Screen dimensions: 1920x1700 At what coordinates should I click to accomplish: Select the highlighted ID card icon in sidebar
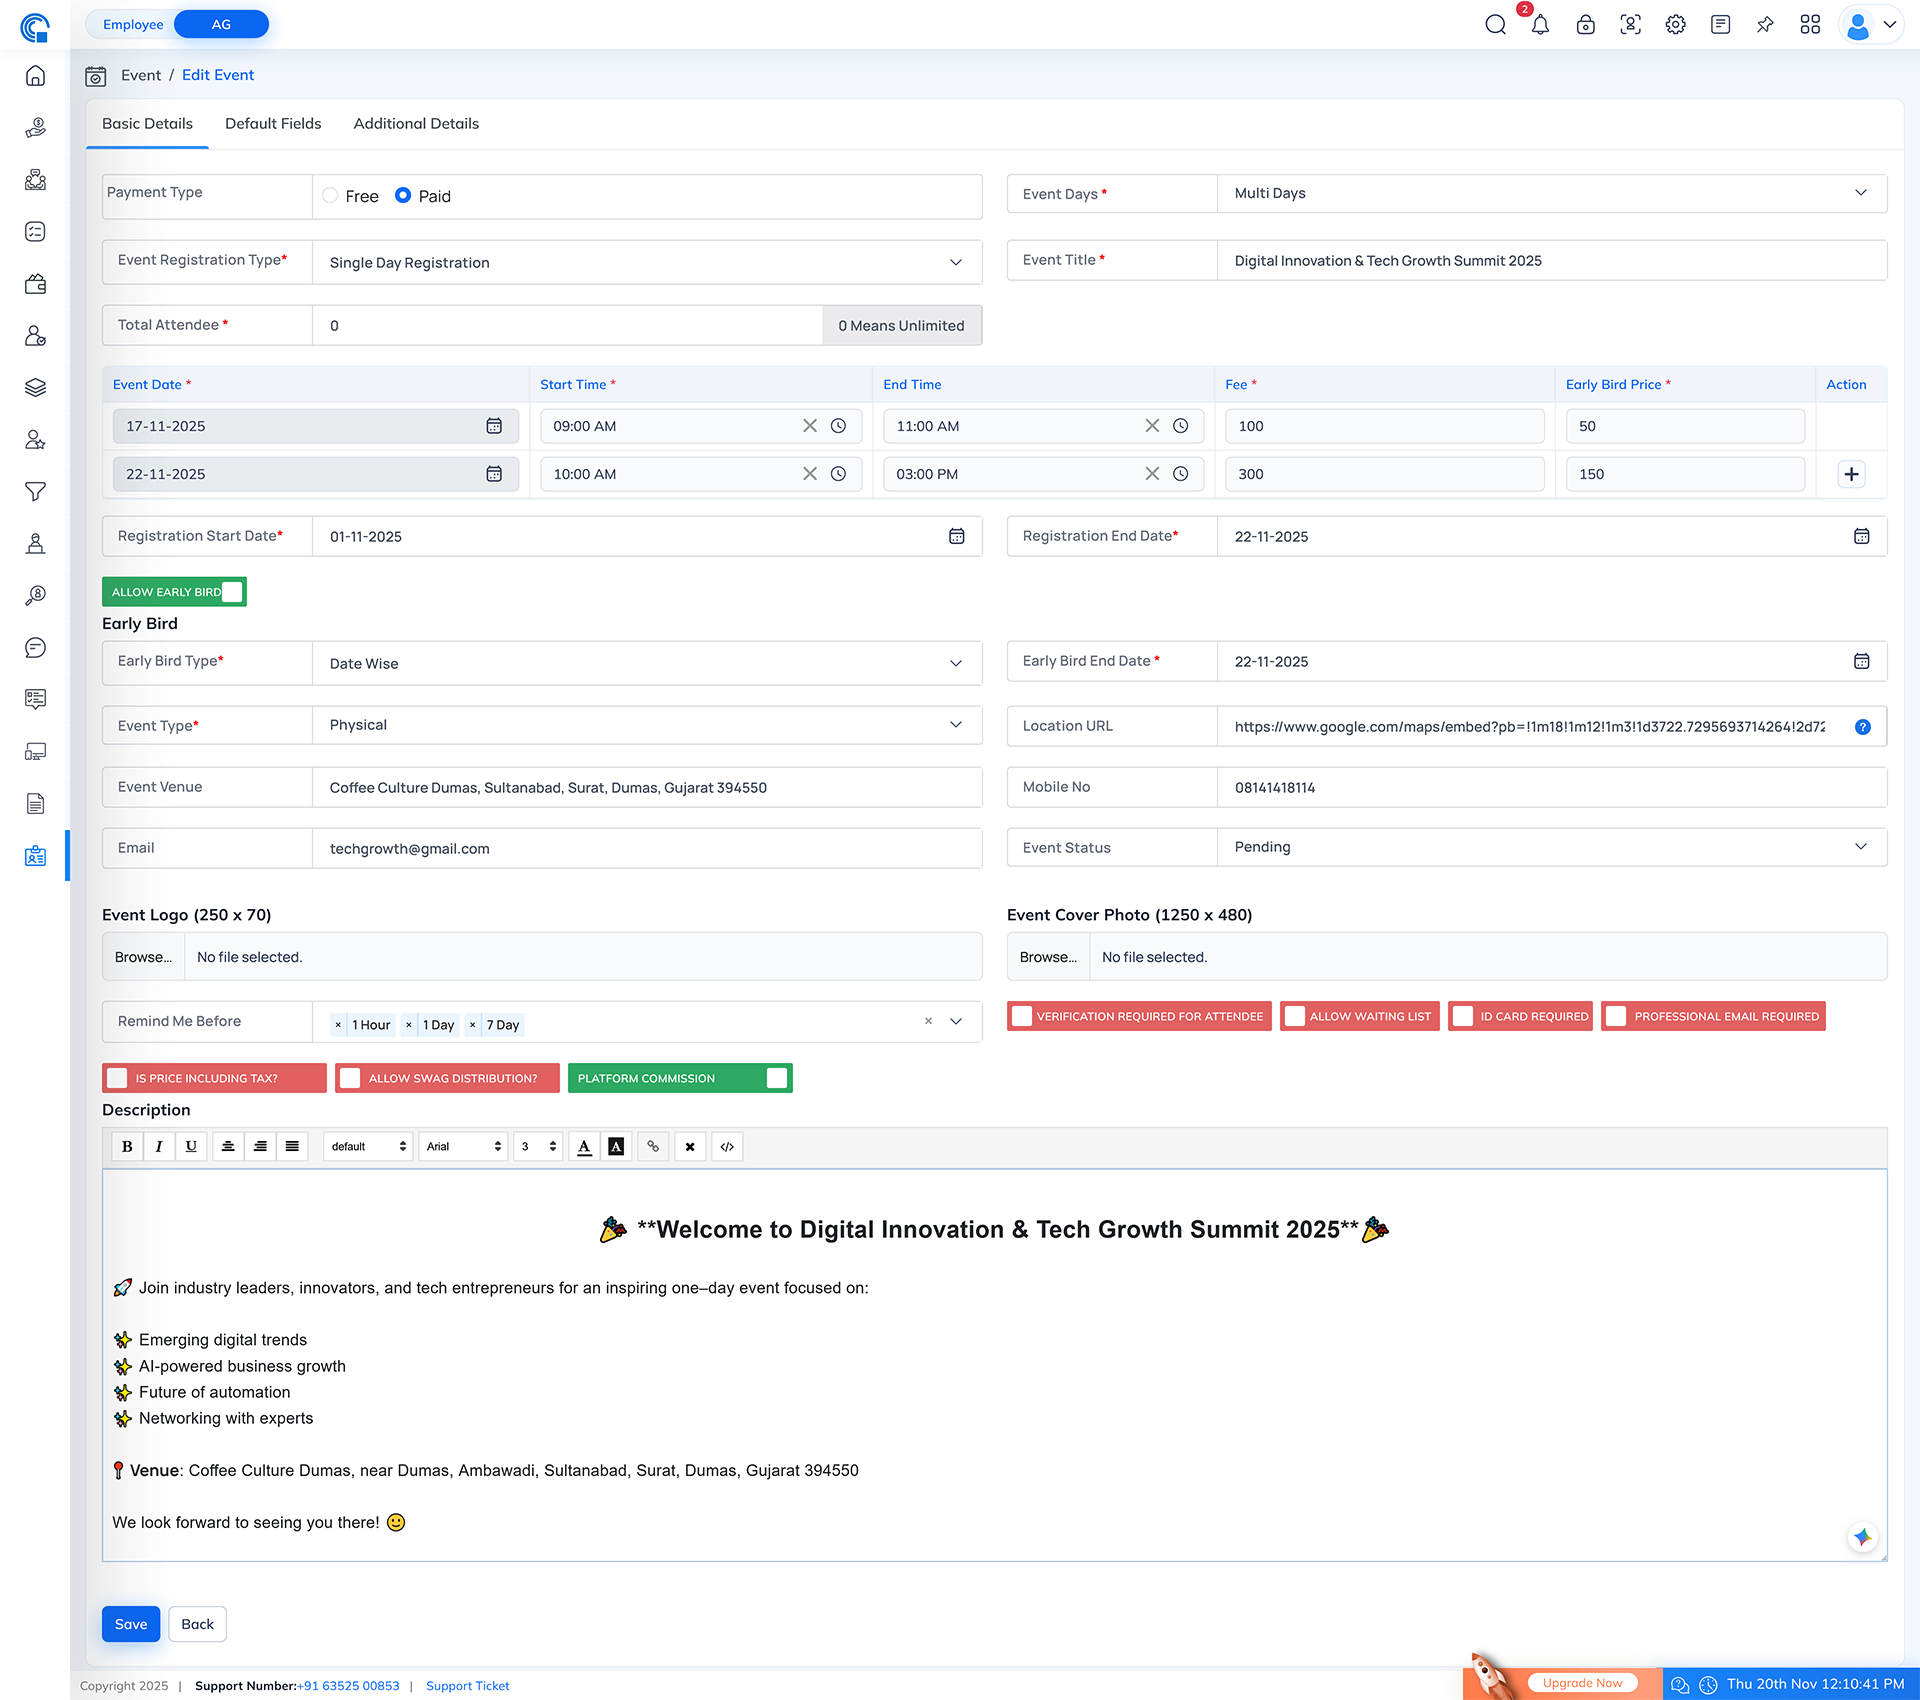(x=36, y=856)
